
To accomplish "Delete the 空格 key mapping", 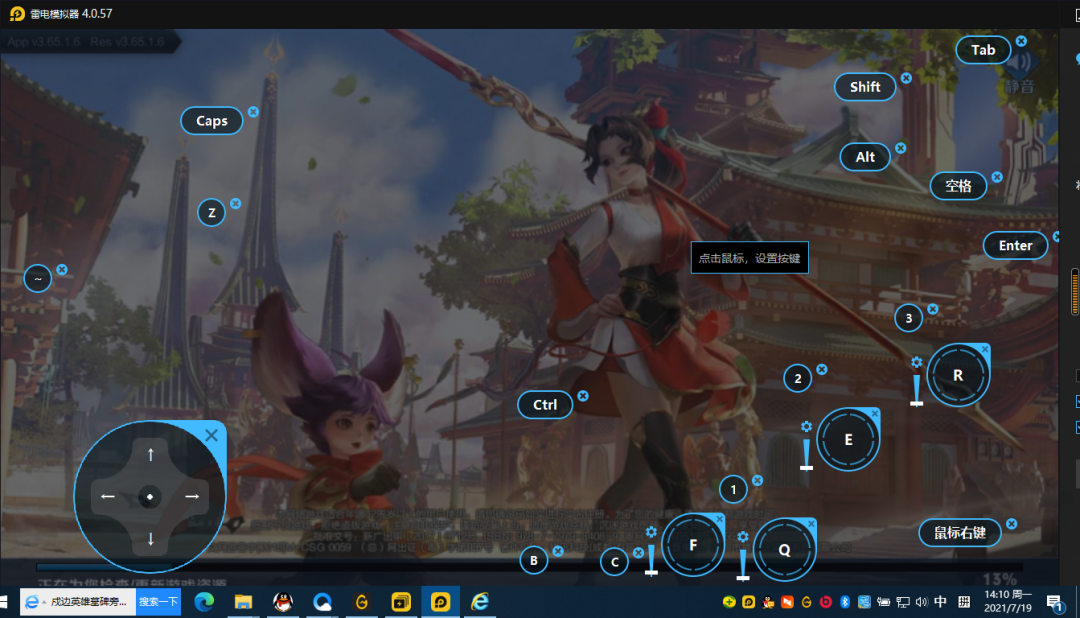I will point(997,177).
